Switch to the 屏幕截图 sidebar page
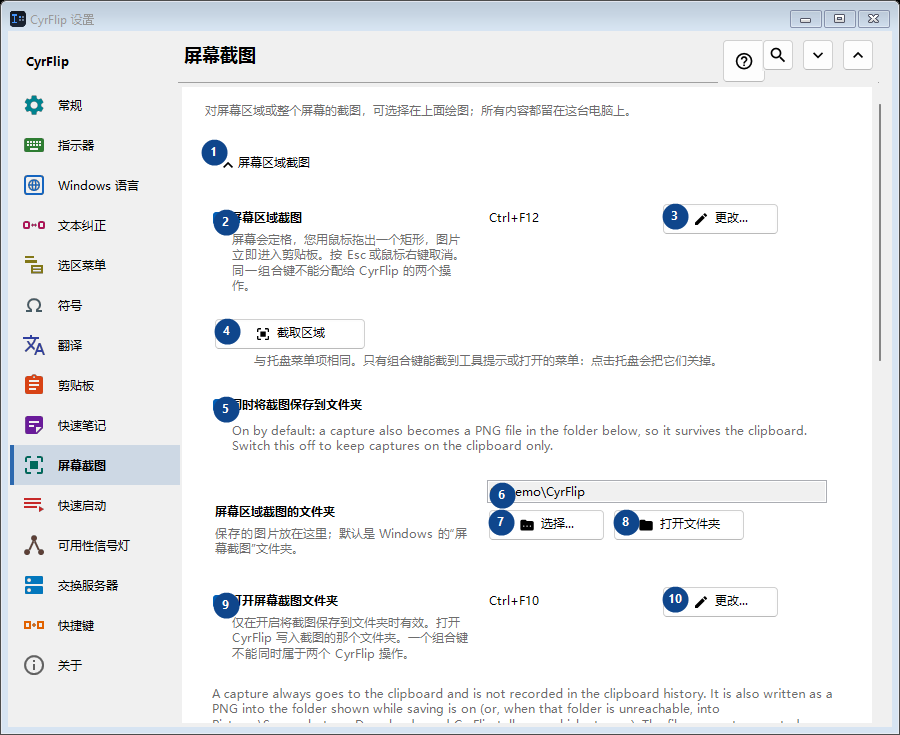Image resolution: width=900 pixels, height=735 pixels. [95, 465]
